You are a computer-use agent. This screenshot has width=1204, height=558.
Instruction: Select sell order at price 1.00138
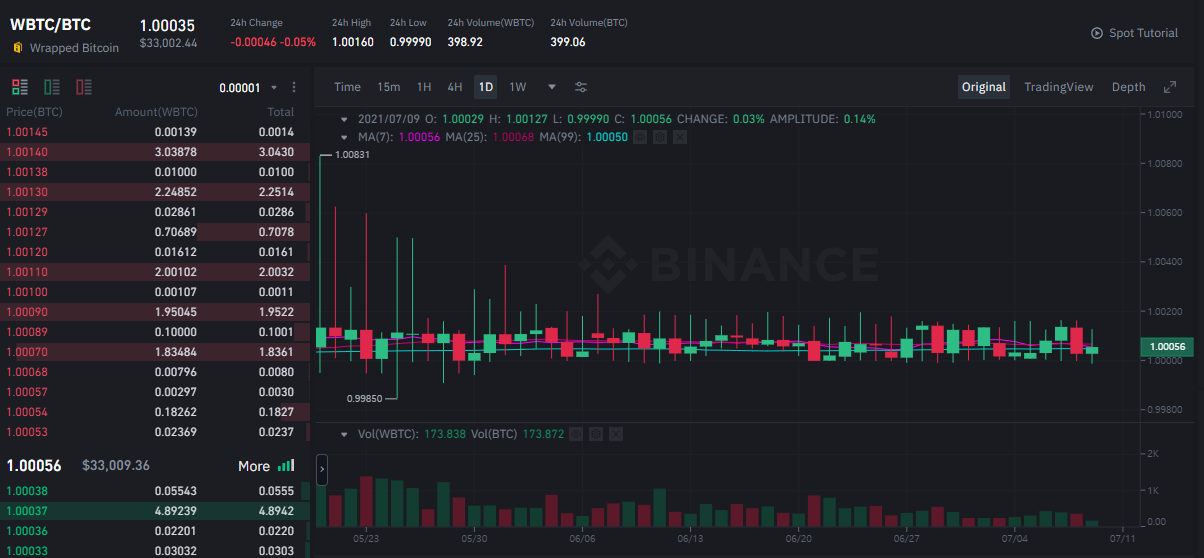pyautogui.click(x=155, y=172)
